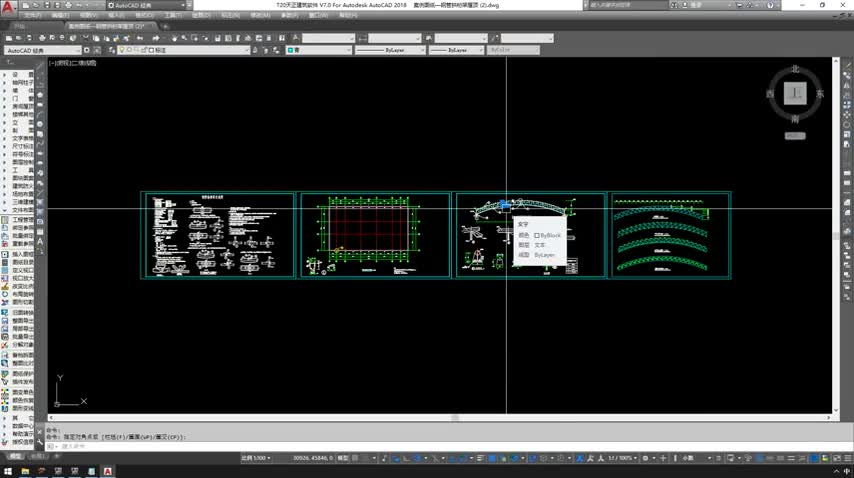Image resolution: width=854 pixels, height=478 pixels.
Task: Click 改变比例 in Tianzheng side menu
Action: coord(22,286)
